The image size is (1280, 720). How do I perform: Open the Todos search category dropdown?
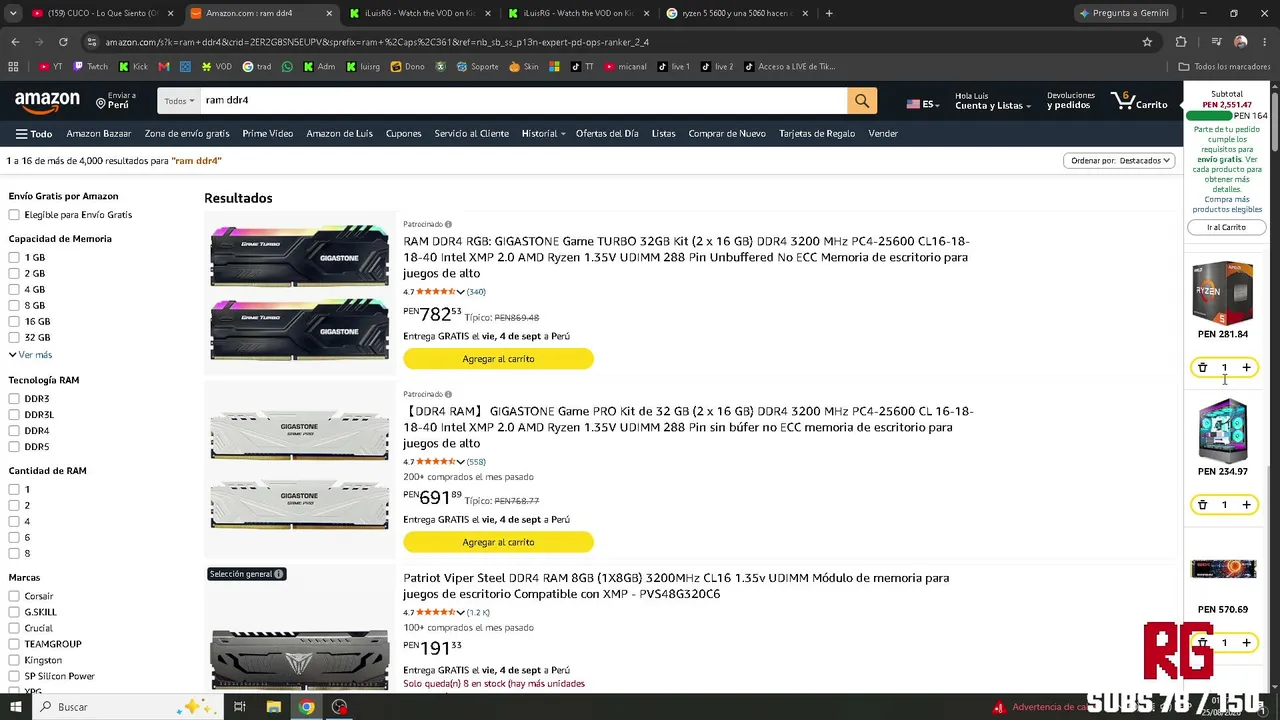coord(179,101)
